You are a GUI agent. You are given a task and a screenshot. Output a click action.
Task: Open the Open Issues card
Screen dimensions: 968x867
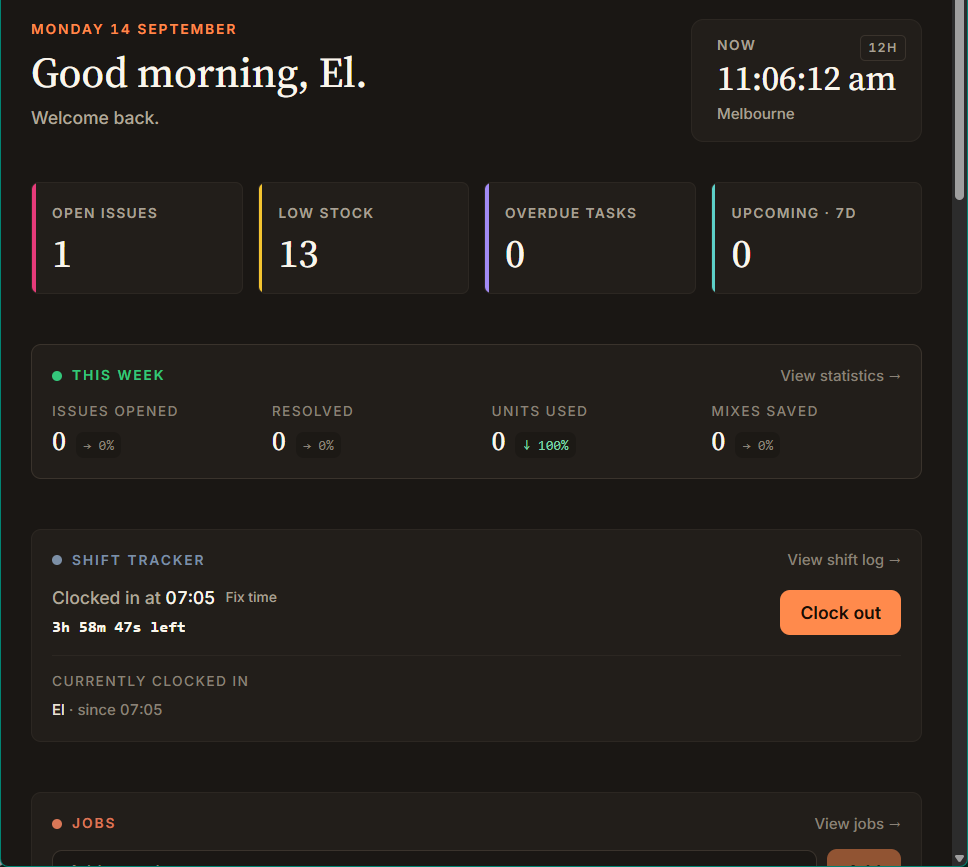[137, 238]
